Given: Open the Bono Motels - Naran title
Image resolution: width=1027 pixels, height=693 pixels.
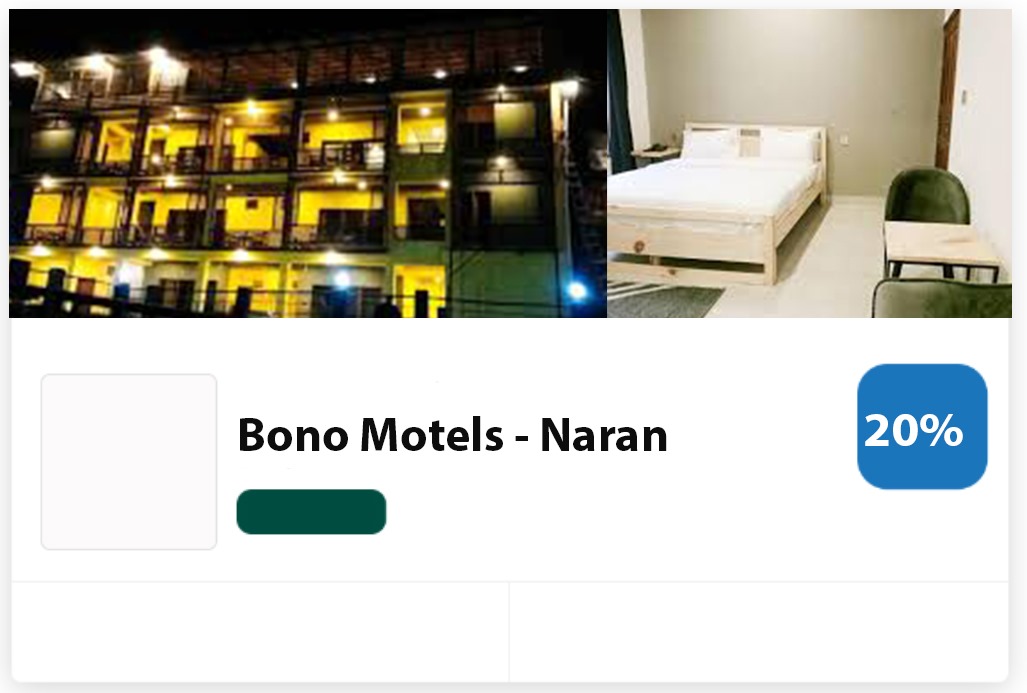Looking at the screenshot, I should coord(453,435).
